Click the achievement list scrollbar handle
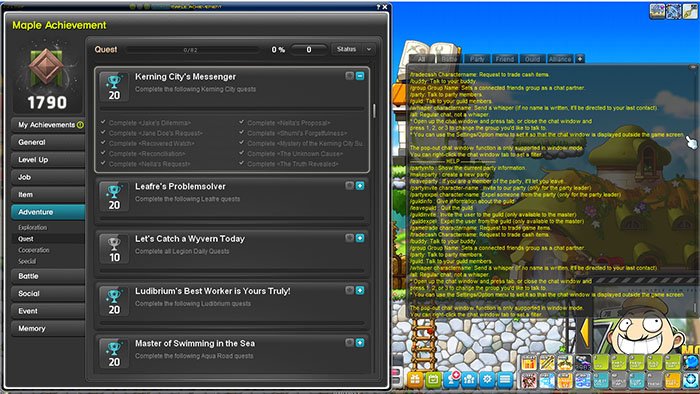700x394 pixels. [374, 111]
